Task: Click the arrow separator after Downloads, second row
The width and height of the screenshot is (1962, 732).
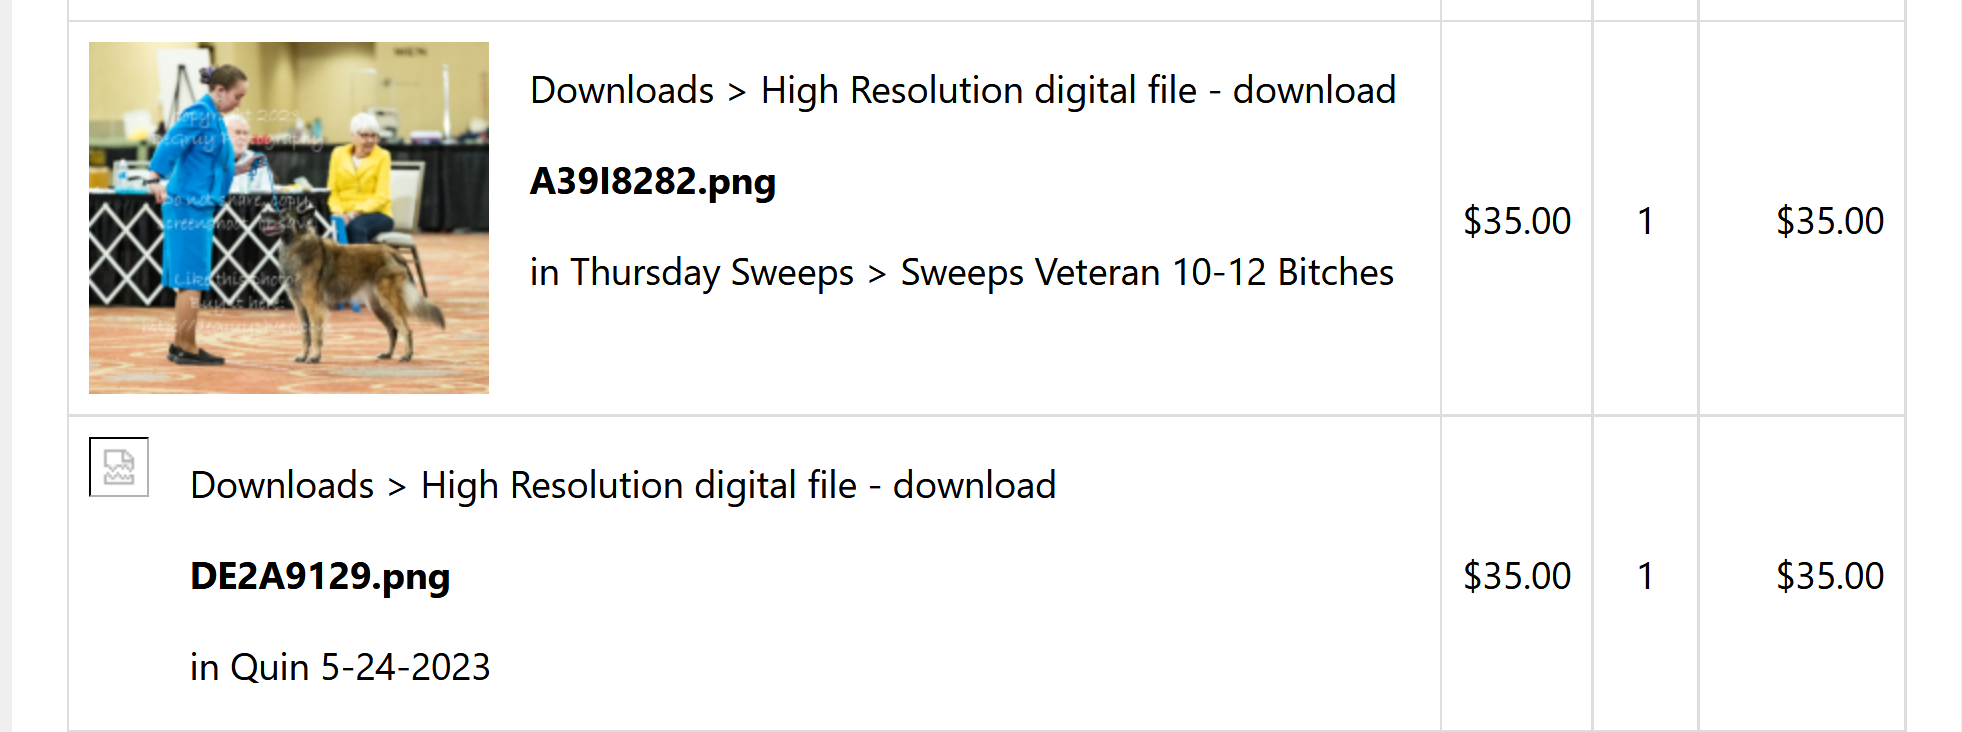Action: (x=397, y=487)
